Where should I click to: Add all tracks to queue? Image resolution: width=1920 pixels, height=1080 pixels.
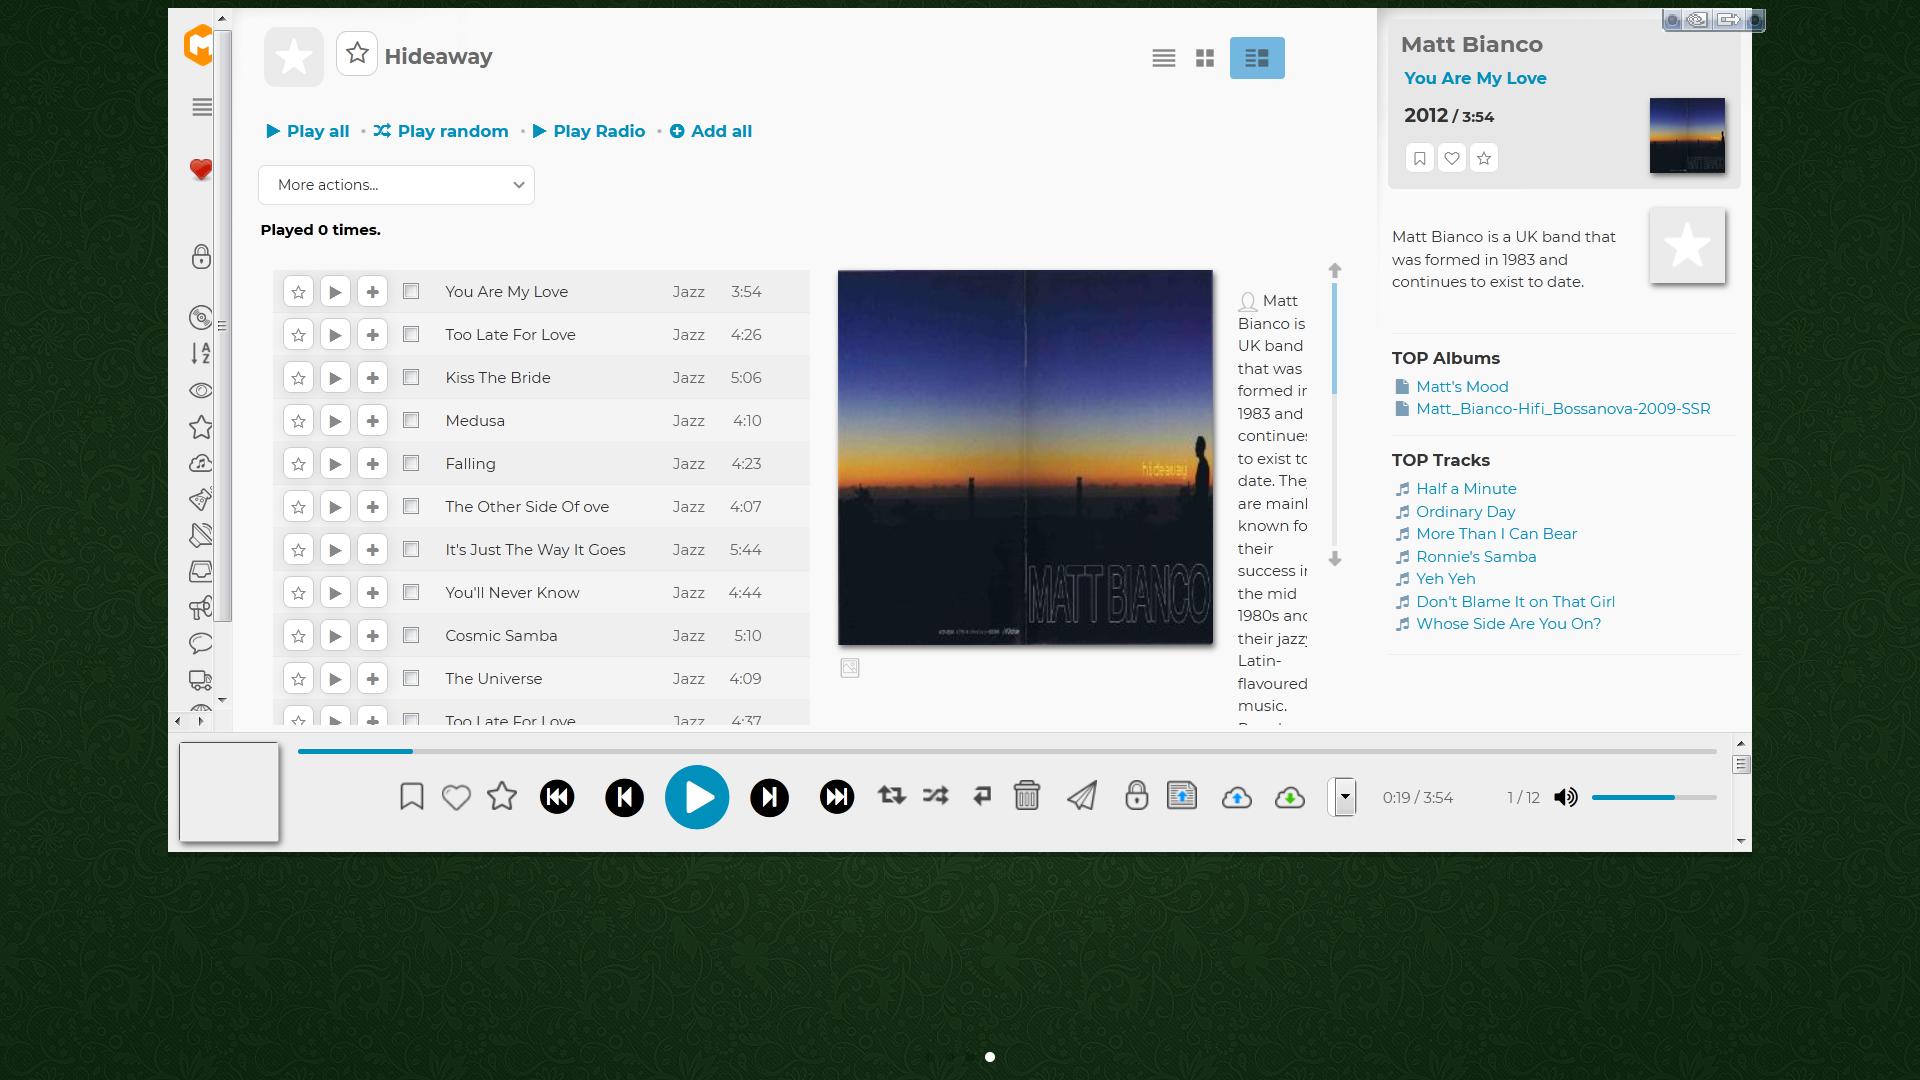click(x=711, y=131)
